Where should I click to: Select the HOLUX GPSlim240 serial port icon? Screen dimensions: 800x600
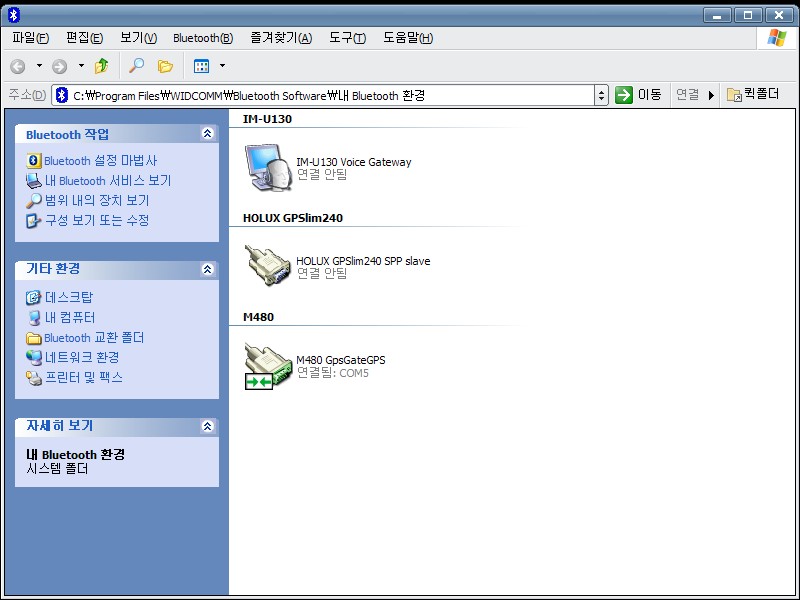pos(268,265)
